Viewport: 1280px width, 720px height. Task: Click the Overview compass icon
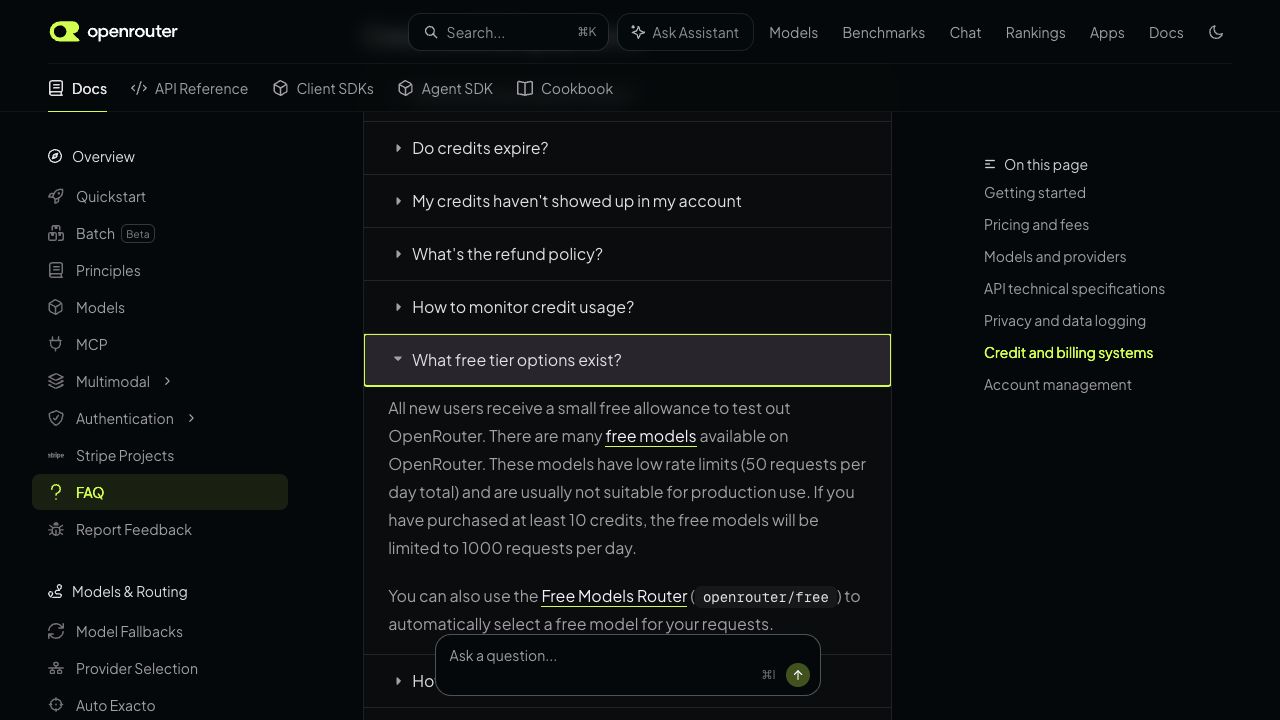pyautogui.click(x=55, y=156)
